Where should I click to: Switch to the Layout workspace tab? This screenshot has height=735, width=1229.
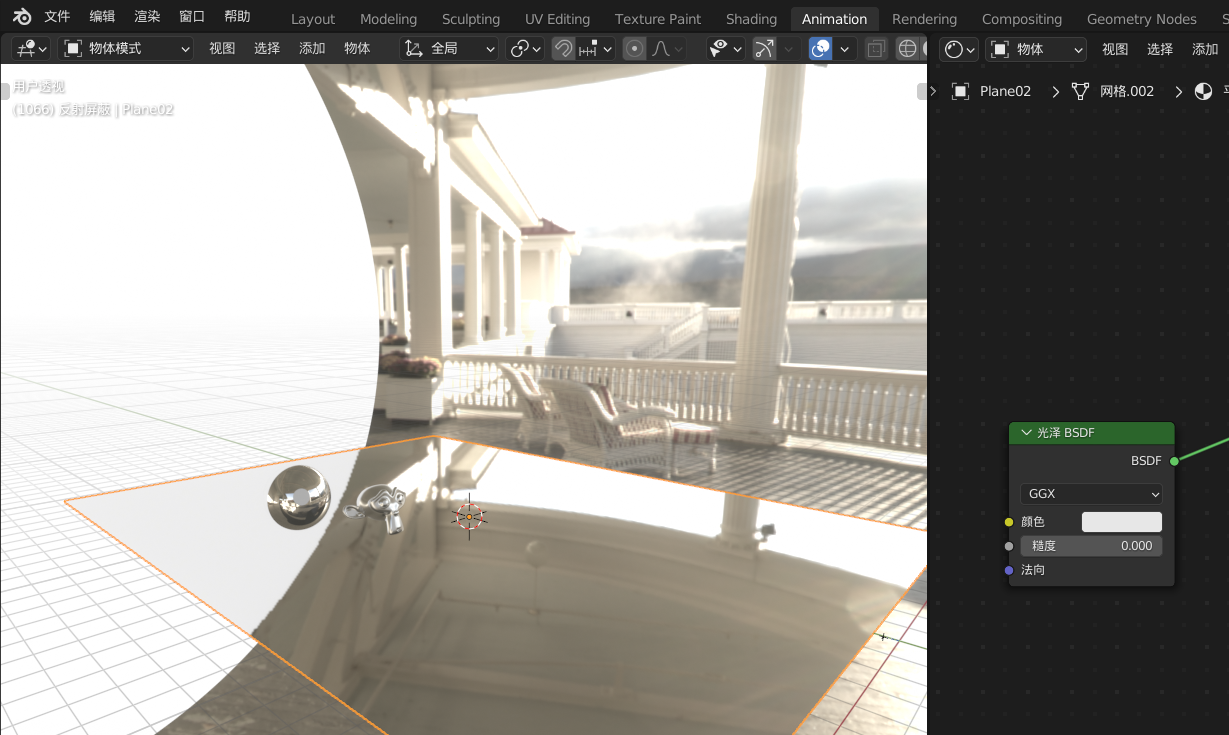click(313, 19)
